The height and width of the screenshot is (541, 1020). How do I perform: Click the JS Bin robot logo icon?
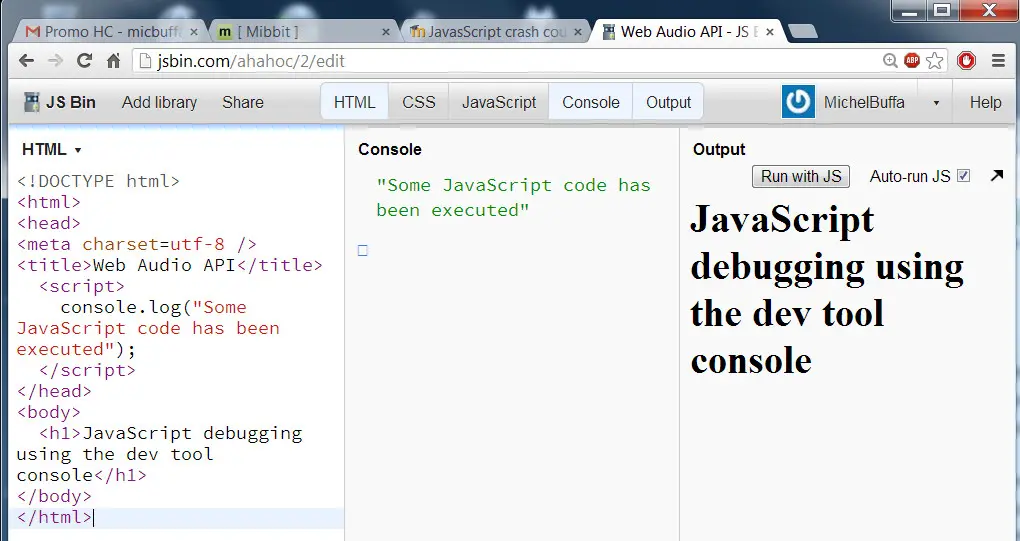[31, 102]
